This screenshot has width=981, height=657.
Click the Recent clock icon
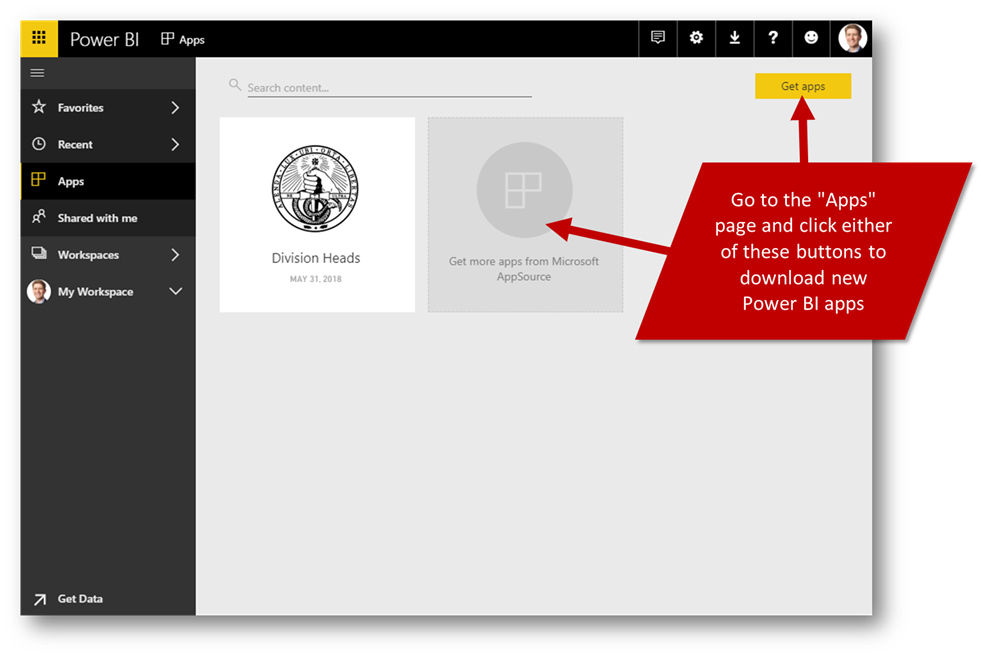point(39,144)
